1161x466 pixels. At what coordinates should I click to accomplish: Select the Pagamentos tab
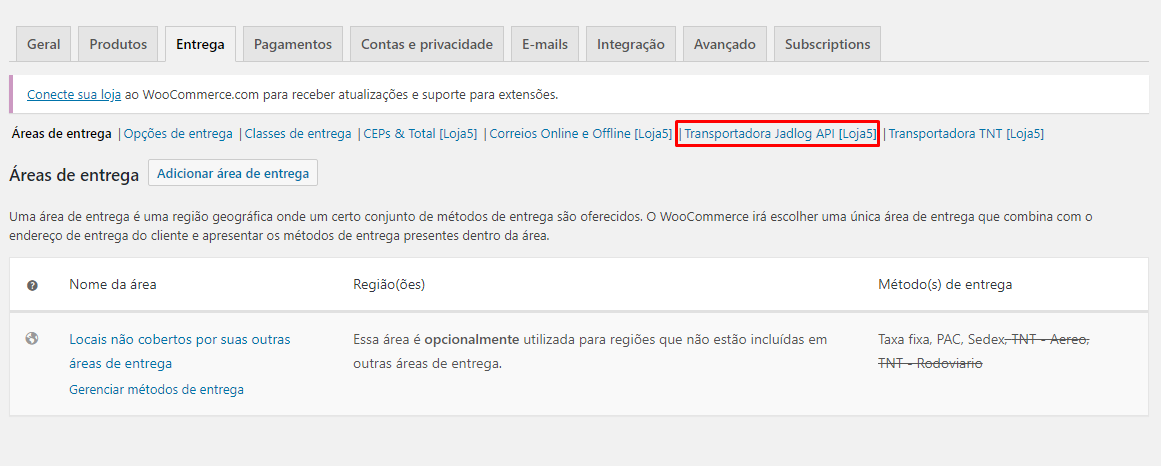[292, 44]
